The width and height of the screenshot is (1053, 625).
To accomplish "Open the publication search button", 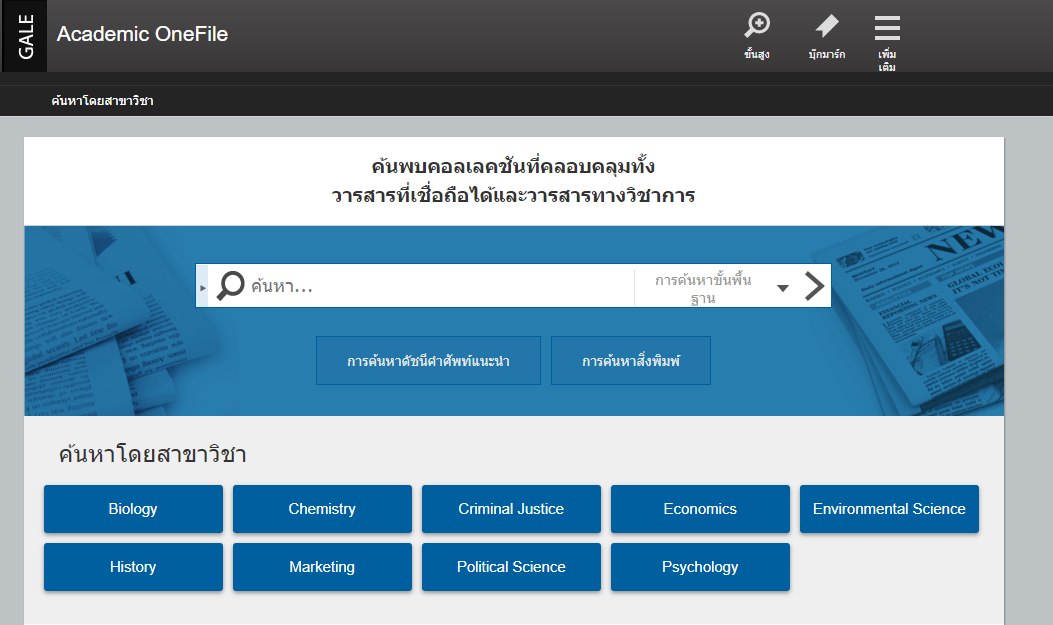I will coord(631,360).
